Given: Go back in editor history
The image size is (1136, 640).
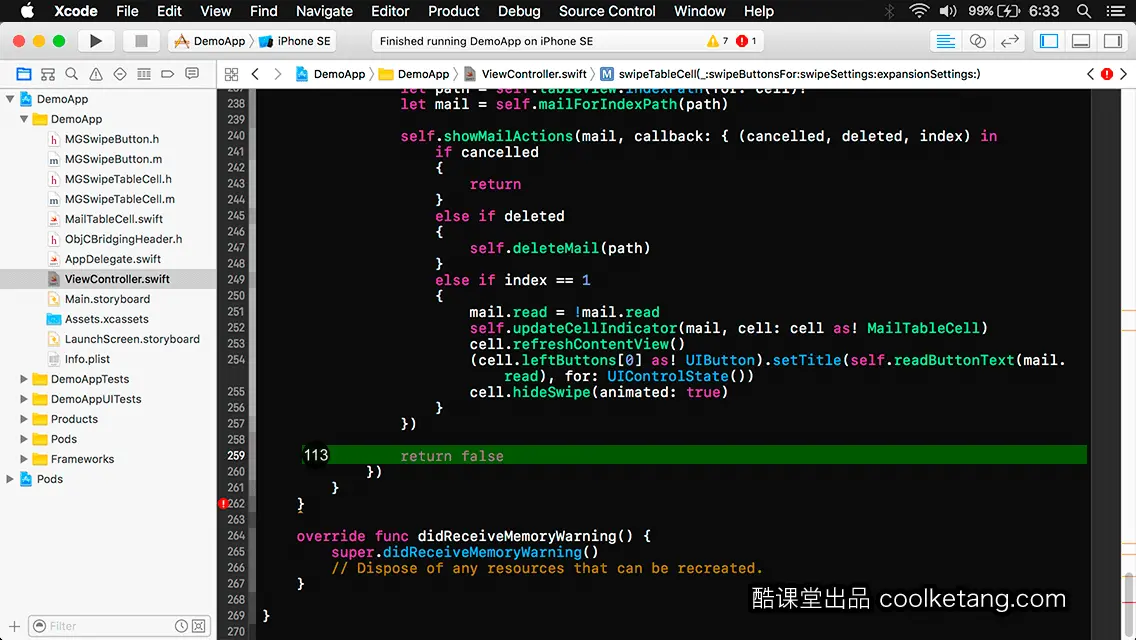Looking at the screenshot, I should tap(255, 74).
